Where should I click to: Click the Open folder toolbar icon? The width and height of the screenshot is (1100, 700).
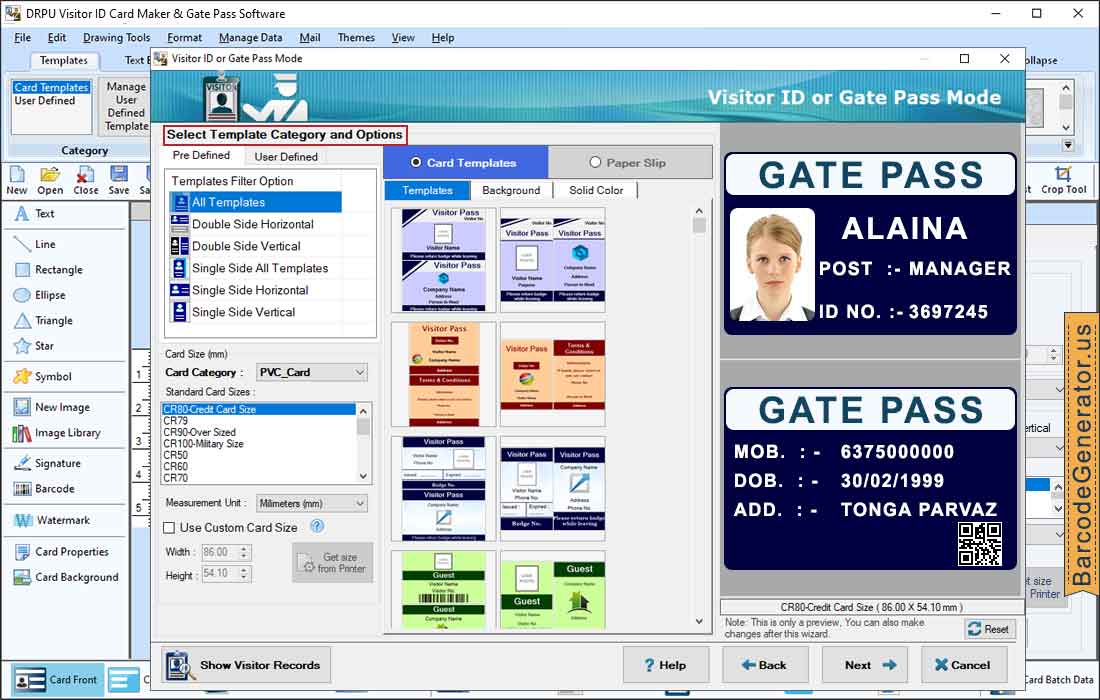(50, 180)
